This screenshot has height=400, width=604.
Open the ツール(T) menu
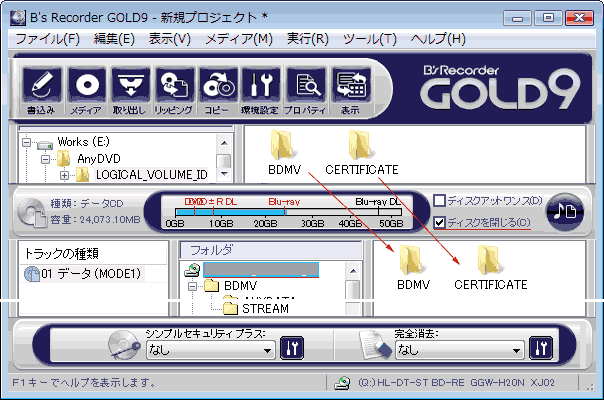[x=369, y=39]
